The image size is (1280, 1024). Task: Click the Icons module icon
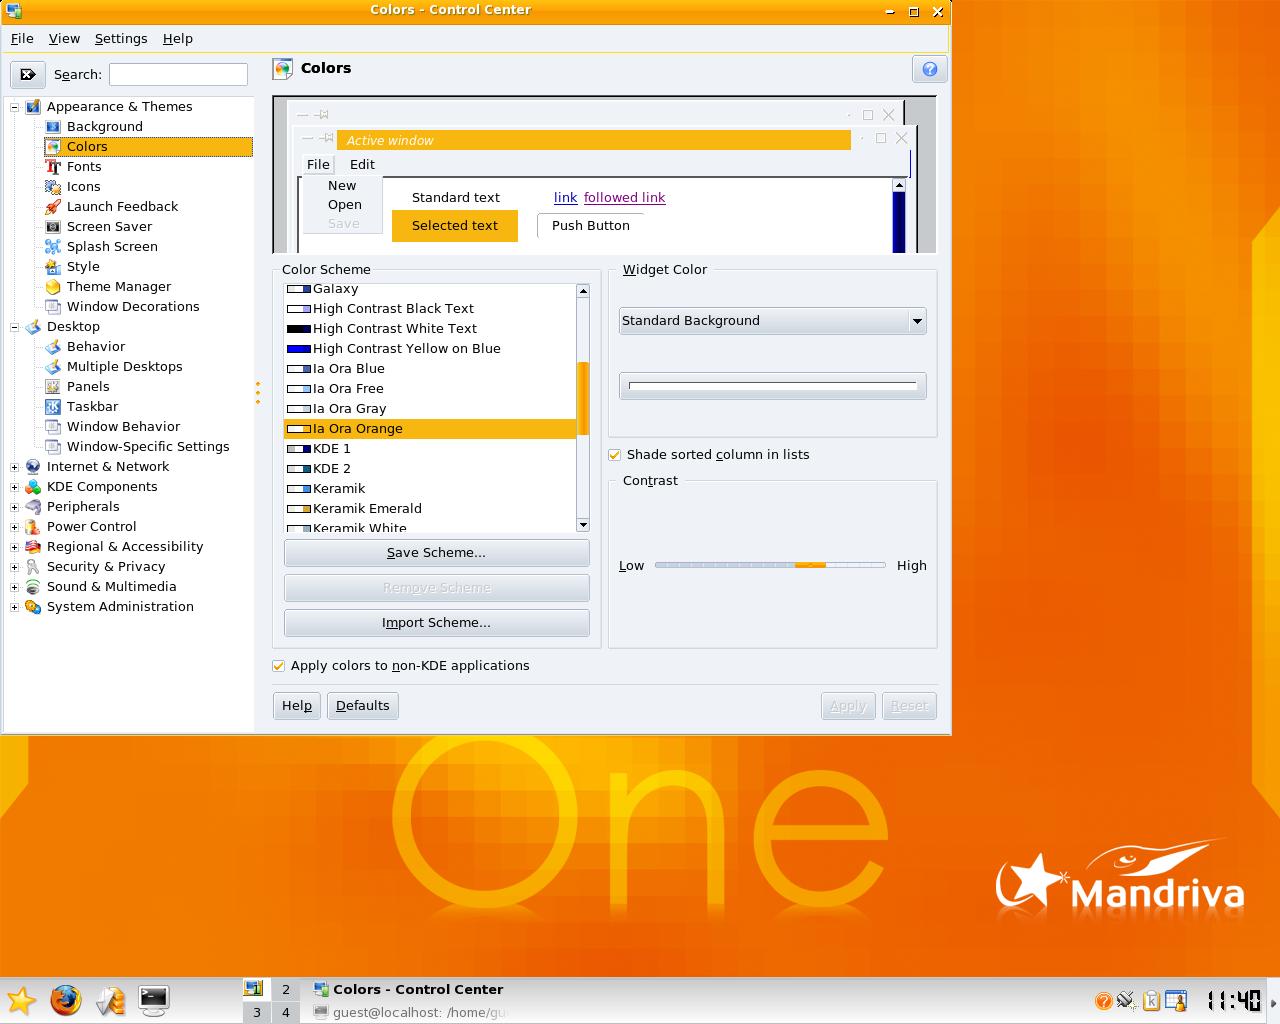pyautogui.click(x=53, y=187)
